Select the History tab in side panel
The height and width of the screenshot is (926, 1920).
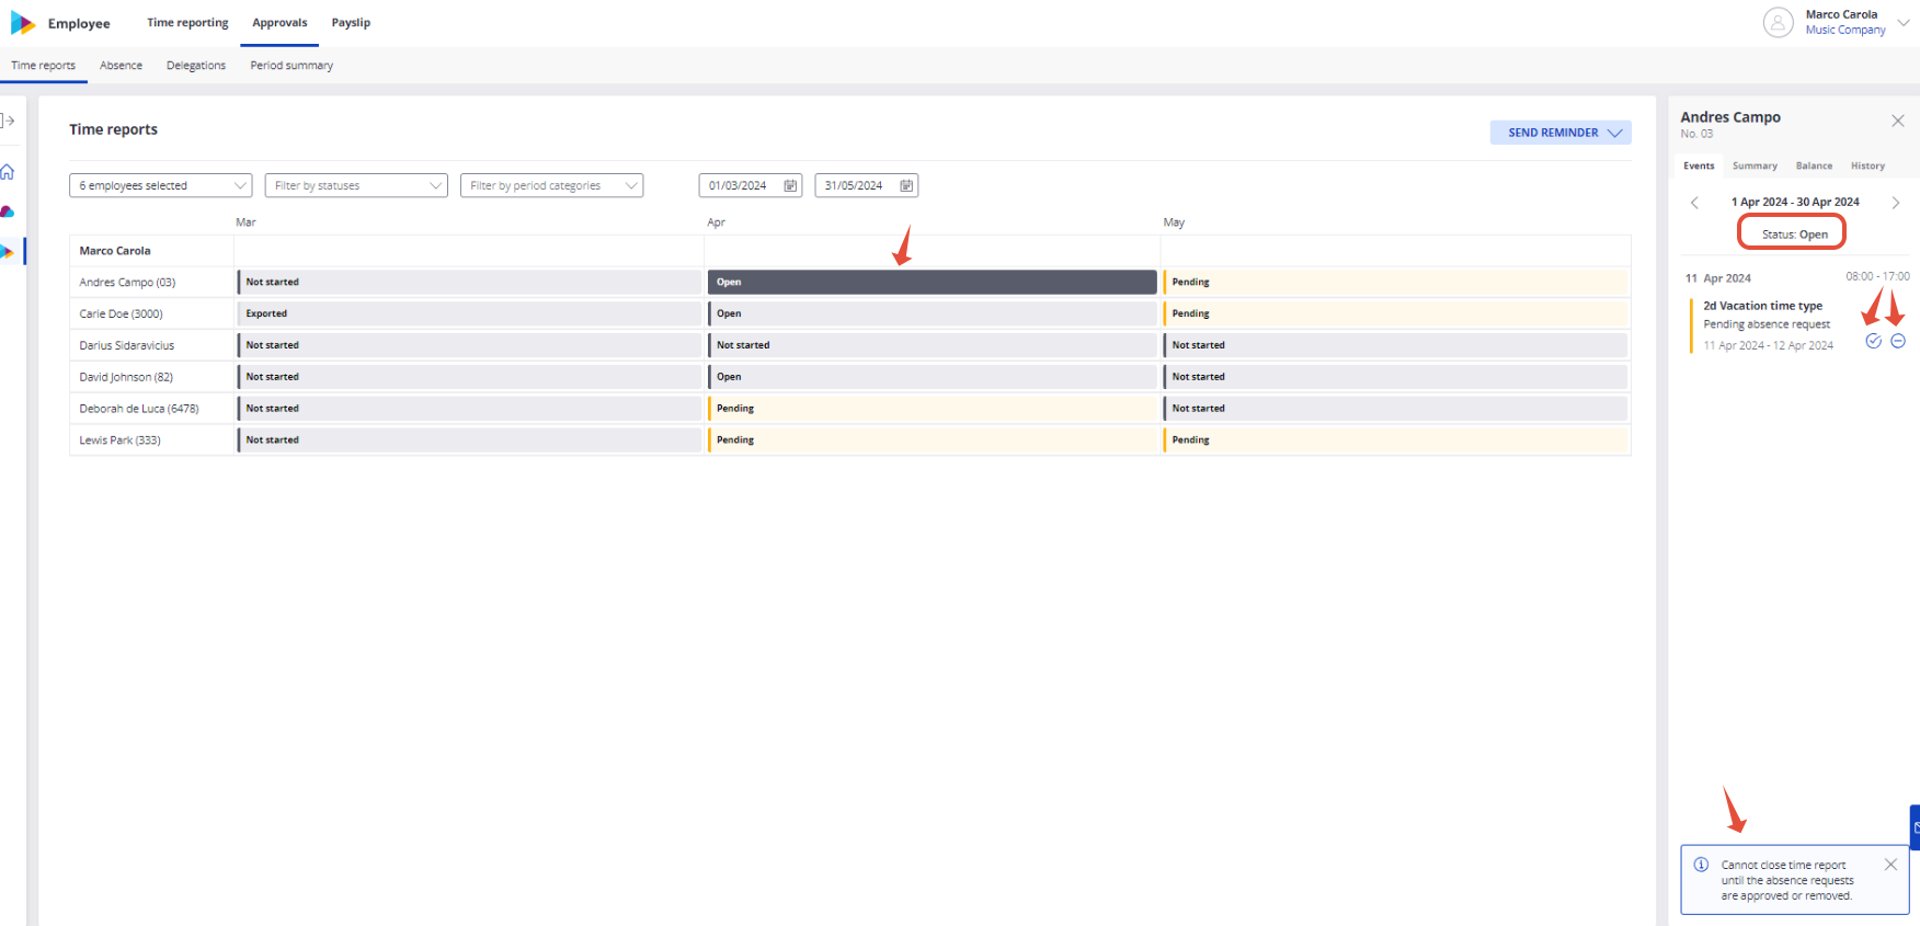pos(1868,166)
